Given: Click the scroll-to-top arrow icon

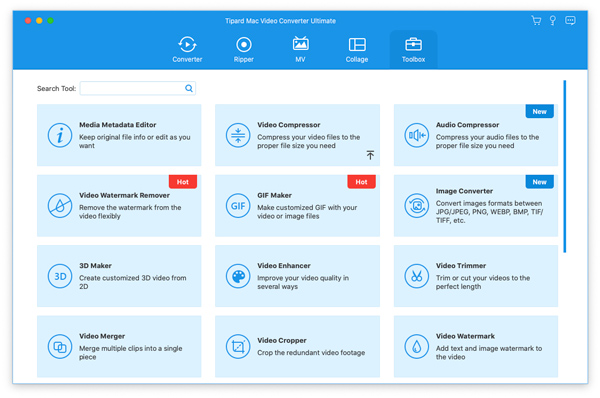Looking at the screenshot, I should coord(370,155).
